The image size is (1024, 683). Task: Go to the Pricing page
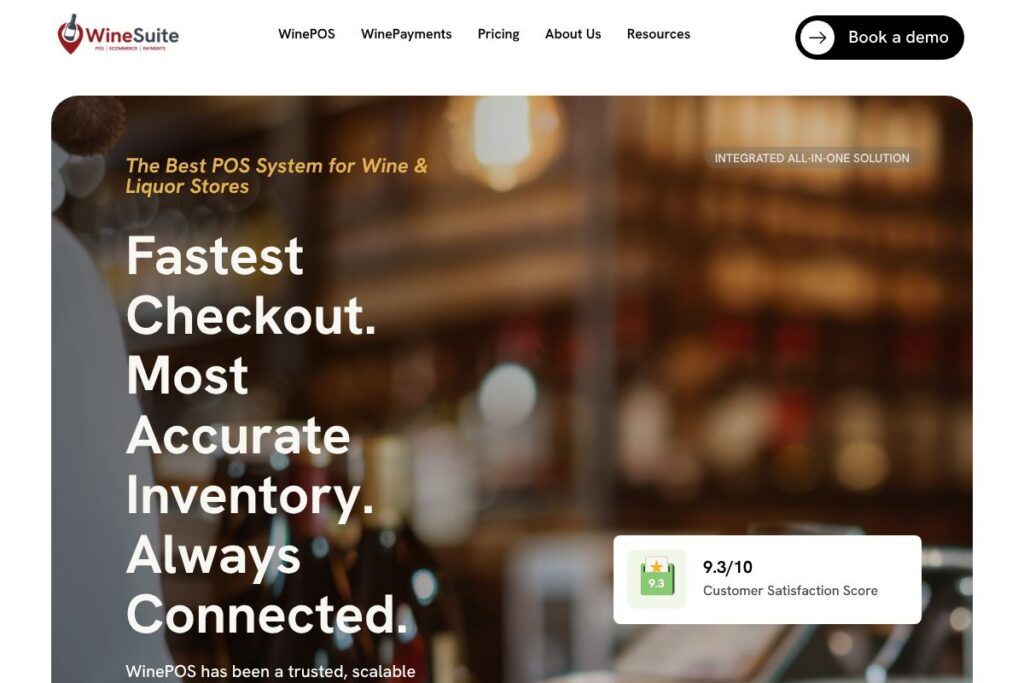[498, 34]
